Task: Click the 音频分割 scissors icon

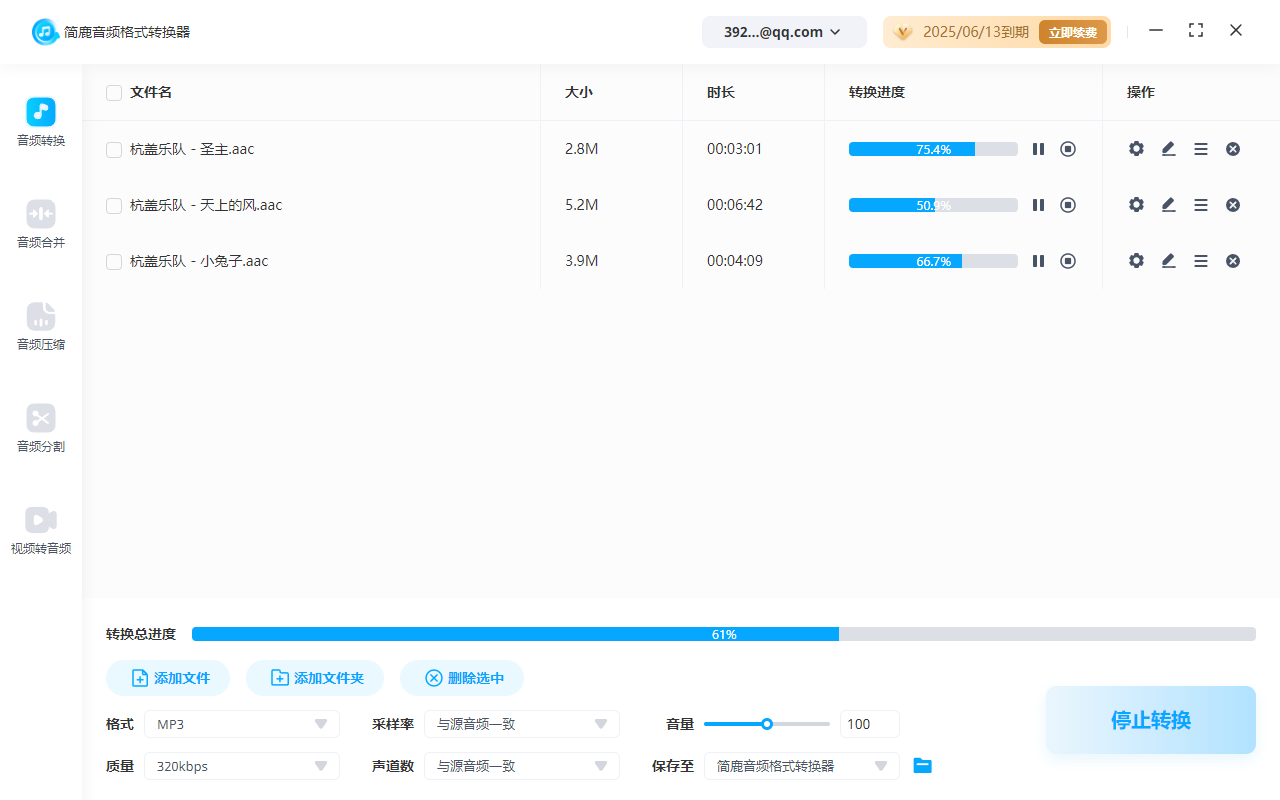Action: pos(41,418)
